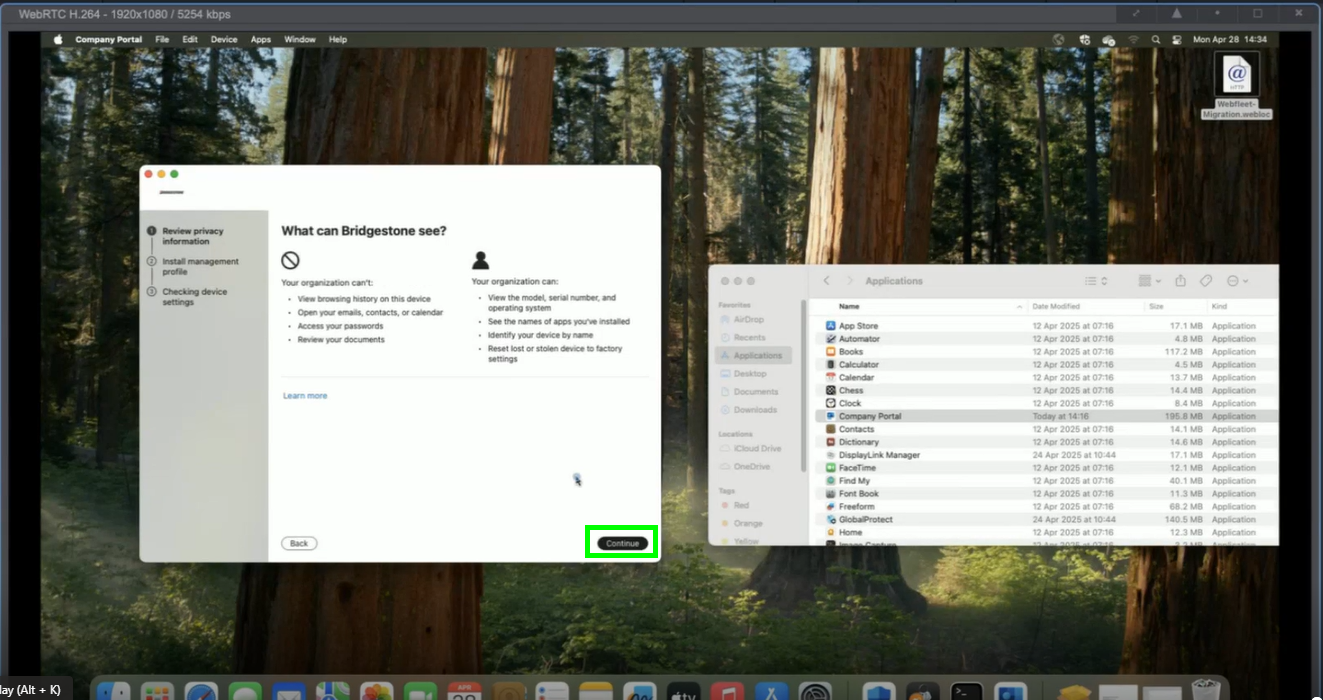
Task: Select the Webfleet-Migration.webloc desktop file
Action: [1236, 86]
